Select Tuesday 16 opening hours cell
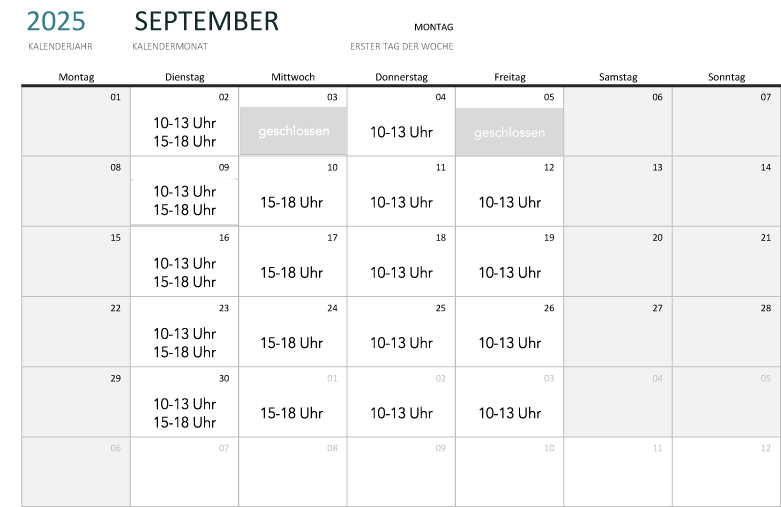Viewport: 781px width, 507px height. point(185,273)
